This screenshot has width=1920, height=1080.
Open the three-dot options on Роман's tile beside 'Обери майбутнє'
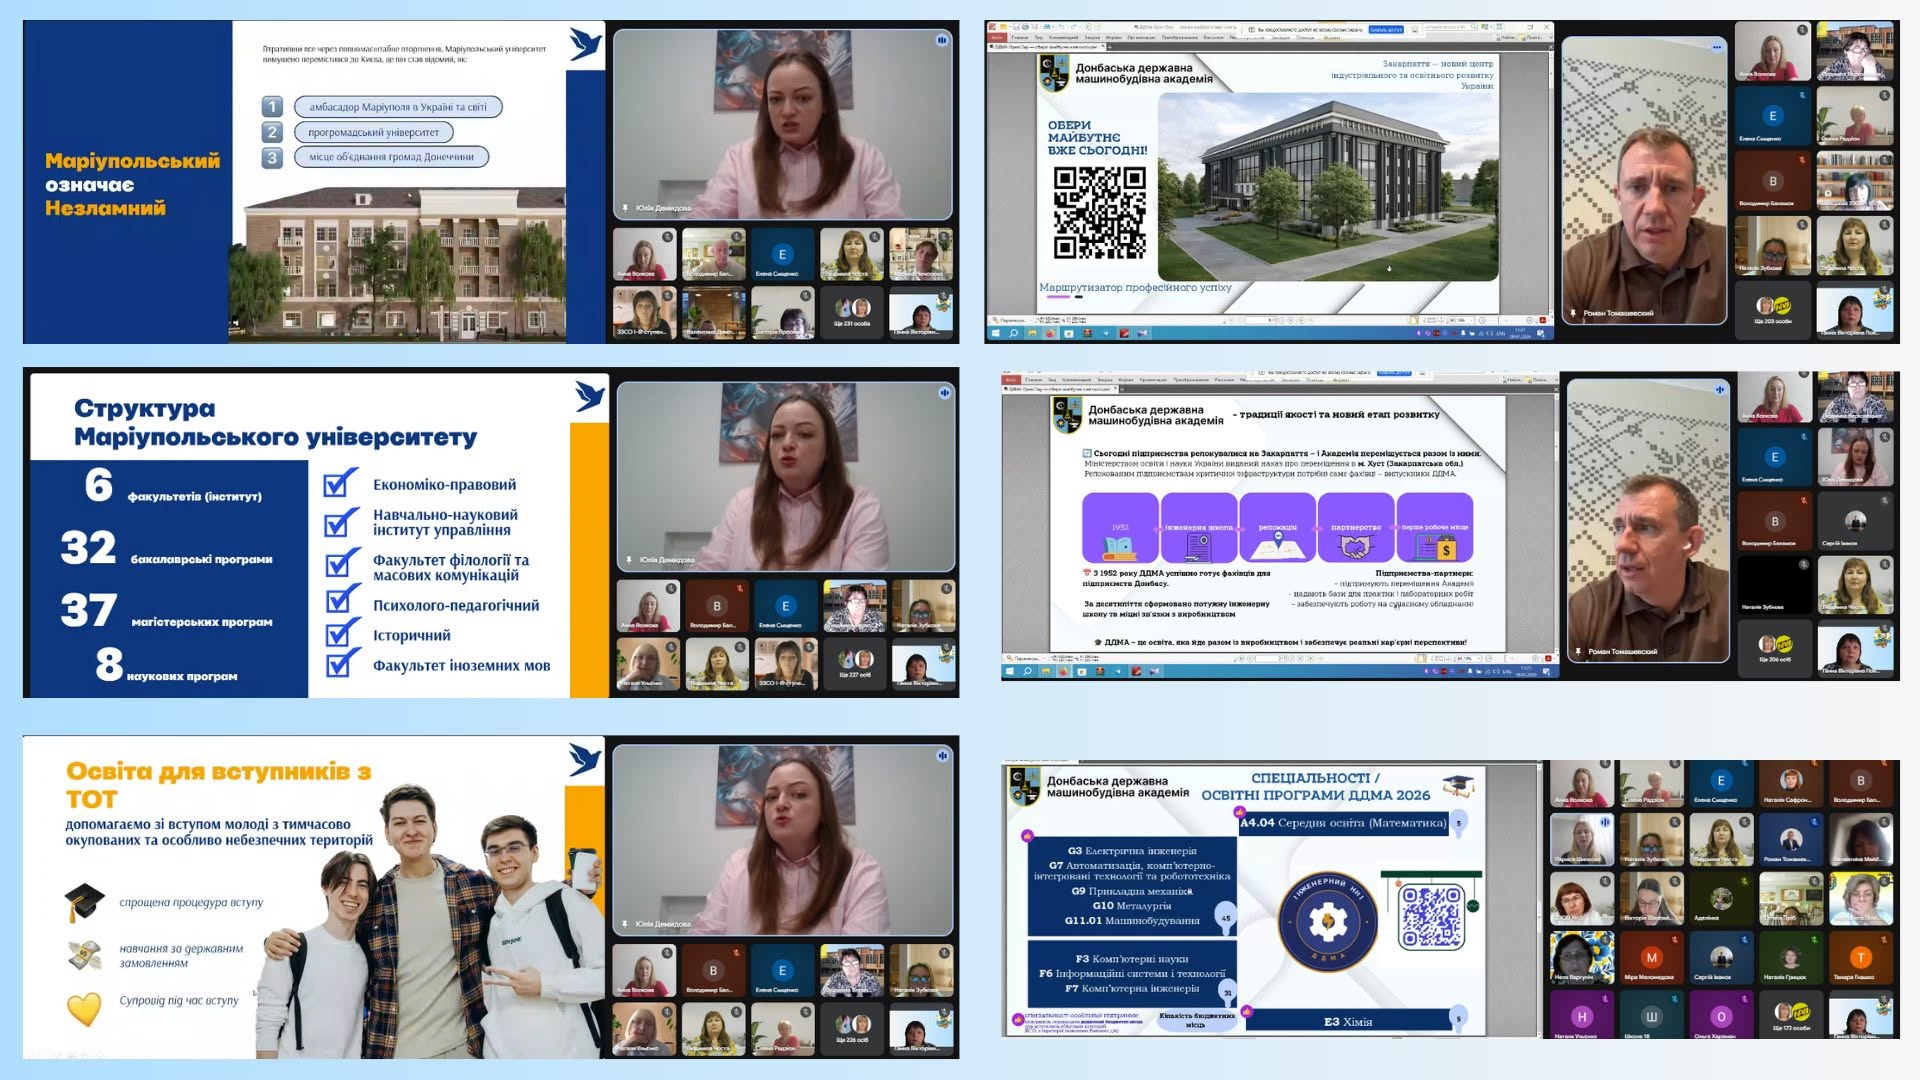click(x=1717, y=47)
